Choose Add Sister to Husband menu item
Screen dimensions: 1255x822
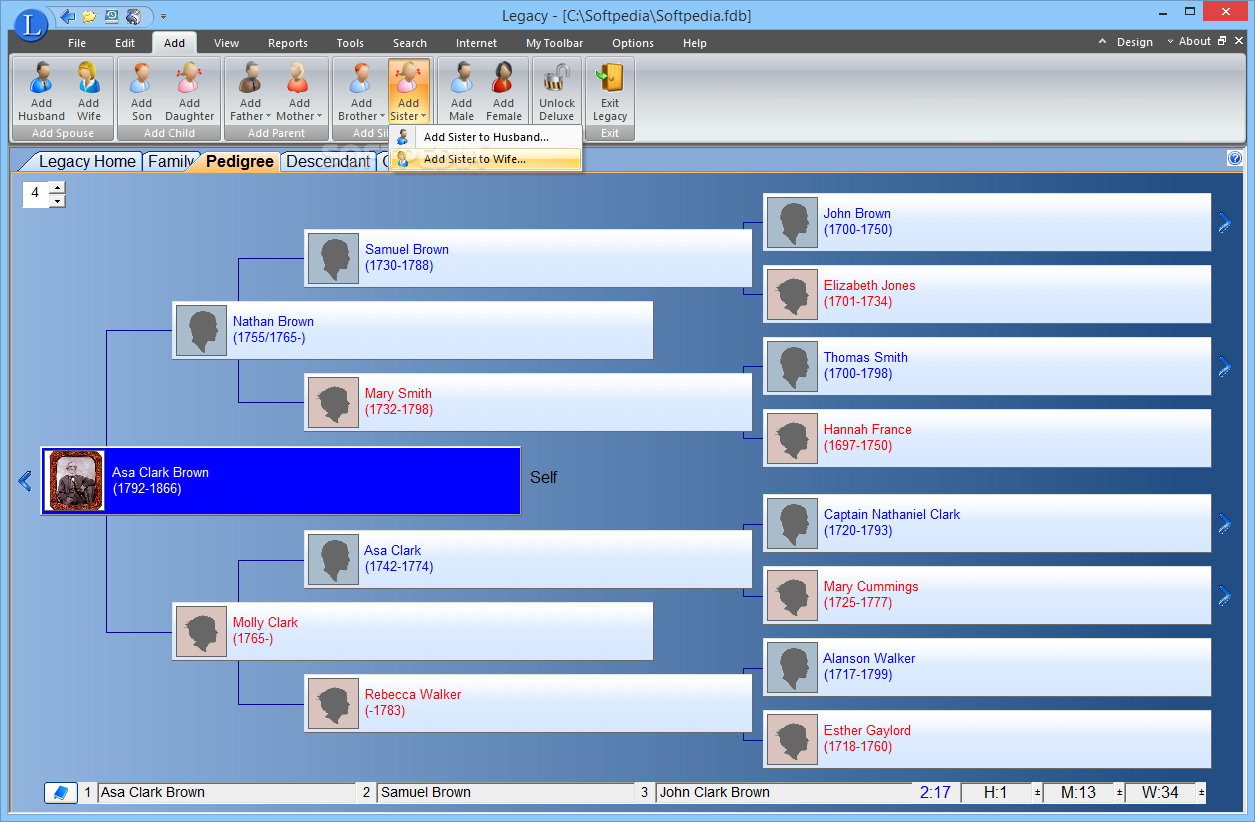coord(485,137)
